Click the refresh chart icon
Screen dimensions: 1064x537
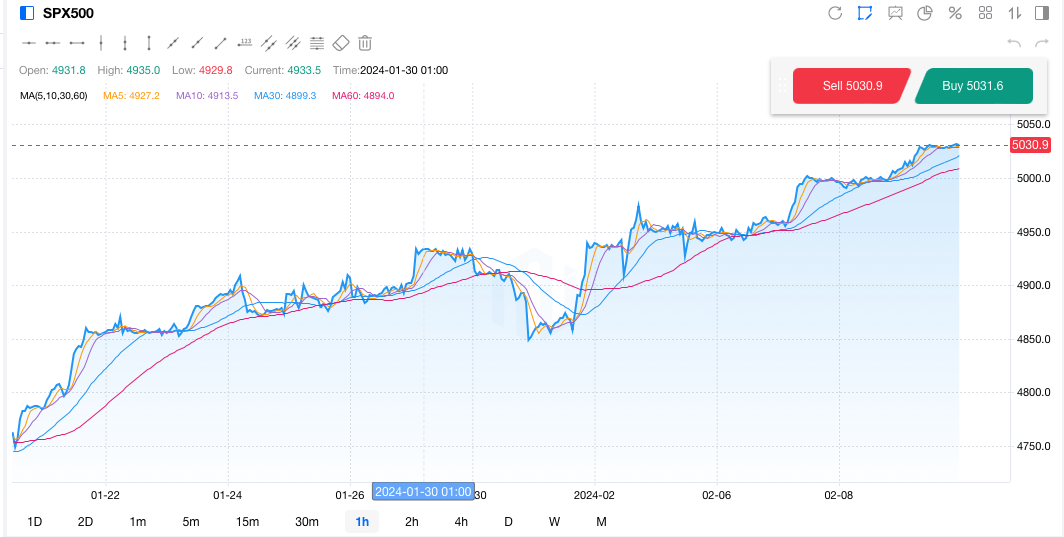coord(835,13)
